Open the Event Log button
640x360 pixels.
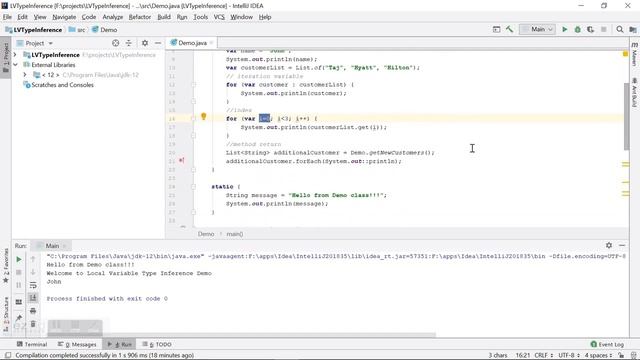607,344
